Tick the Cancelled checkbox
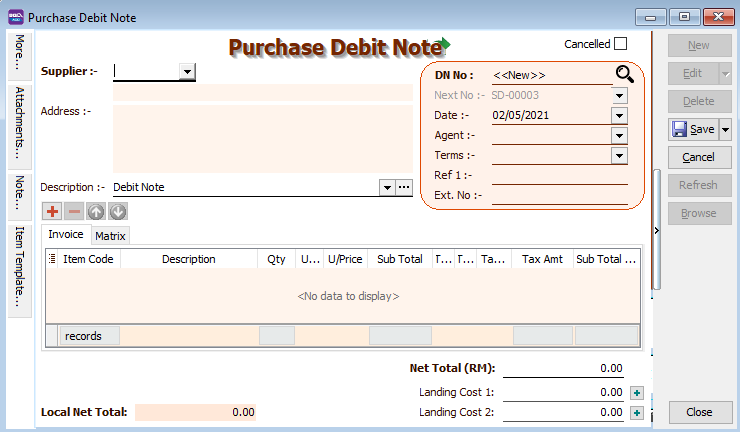 tap(620, 44)
